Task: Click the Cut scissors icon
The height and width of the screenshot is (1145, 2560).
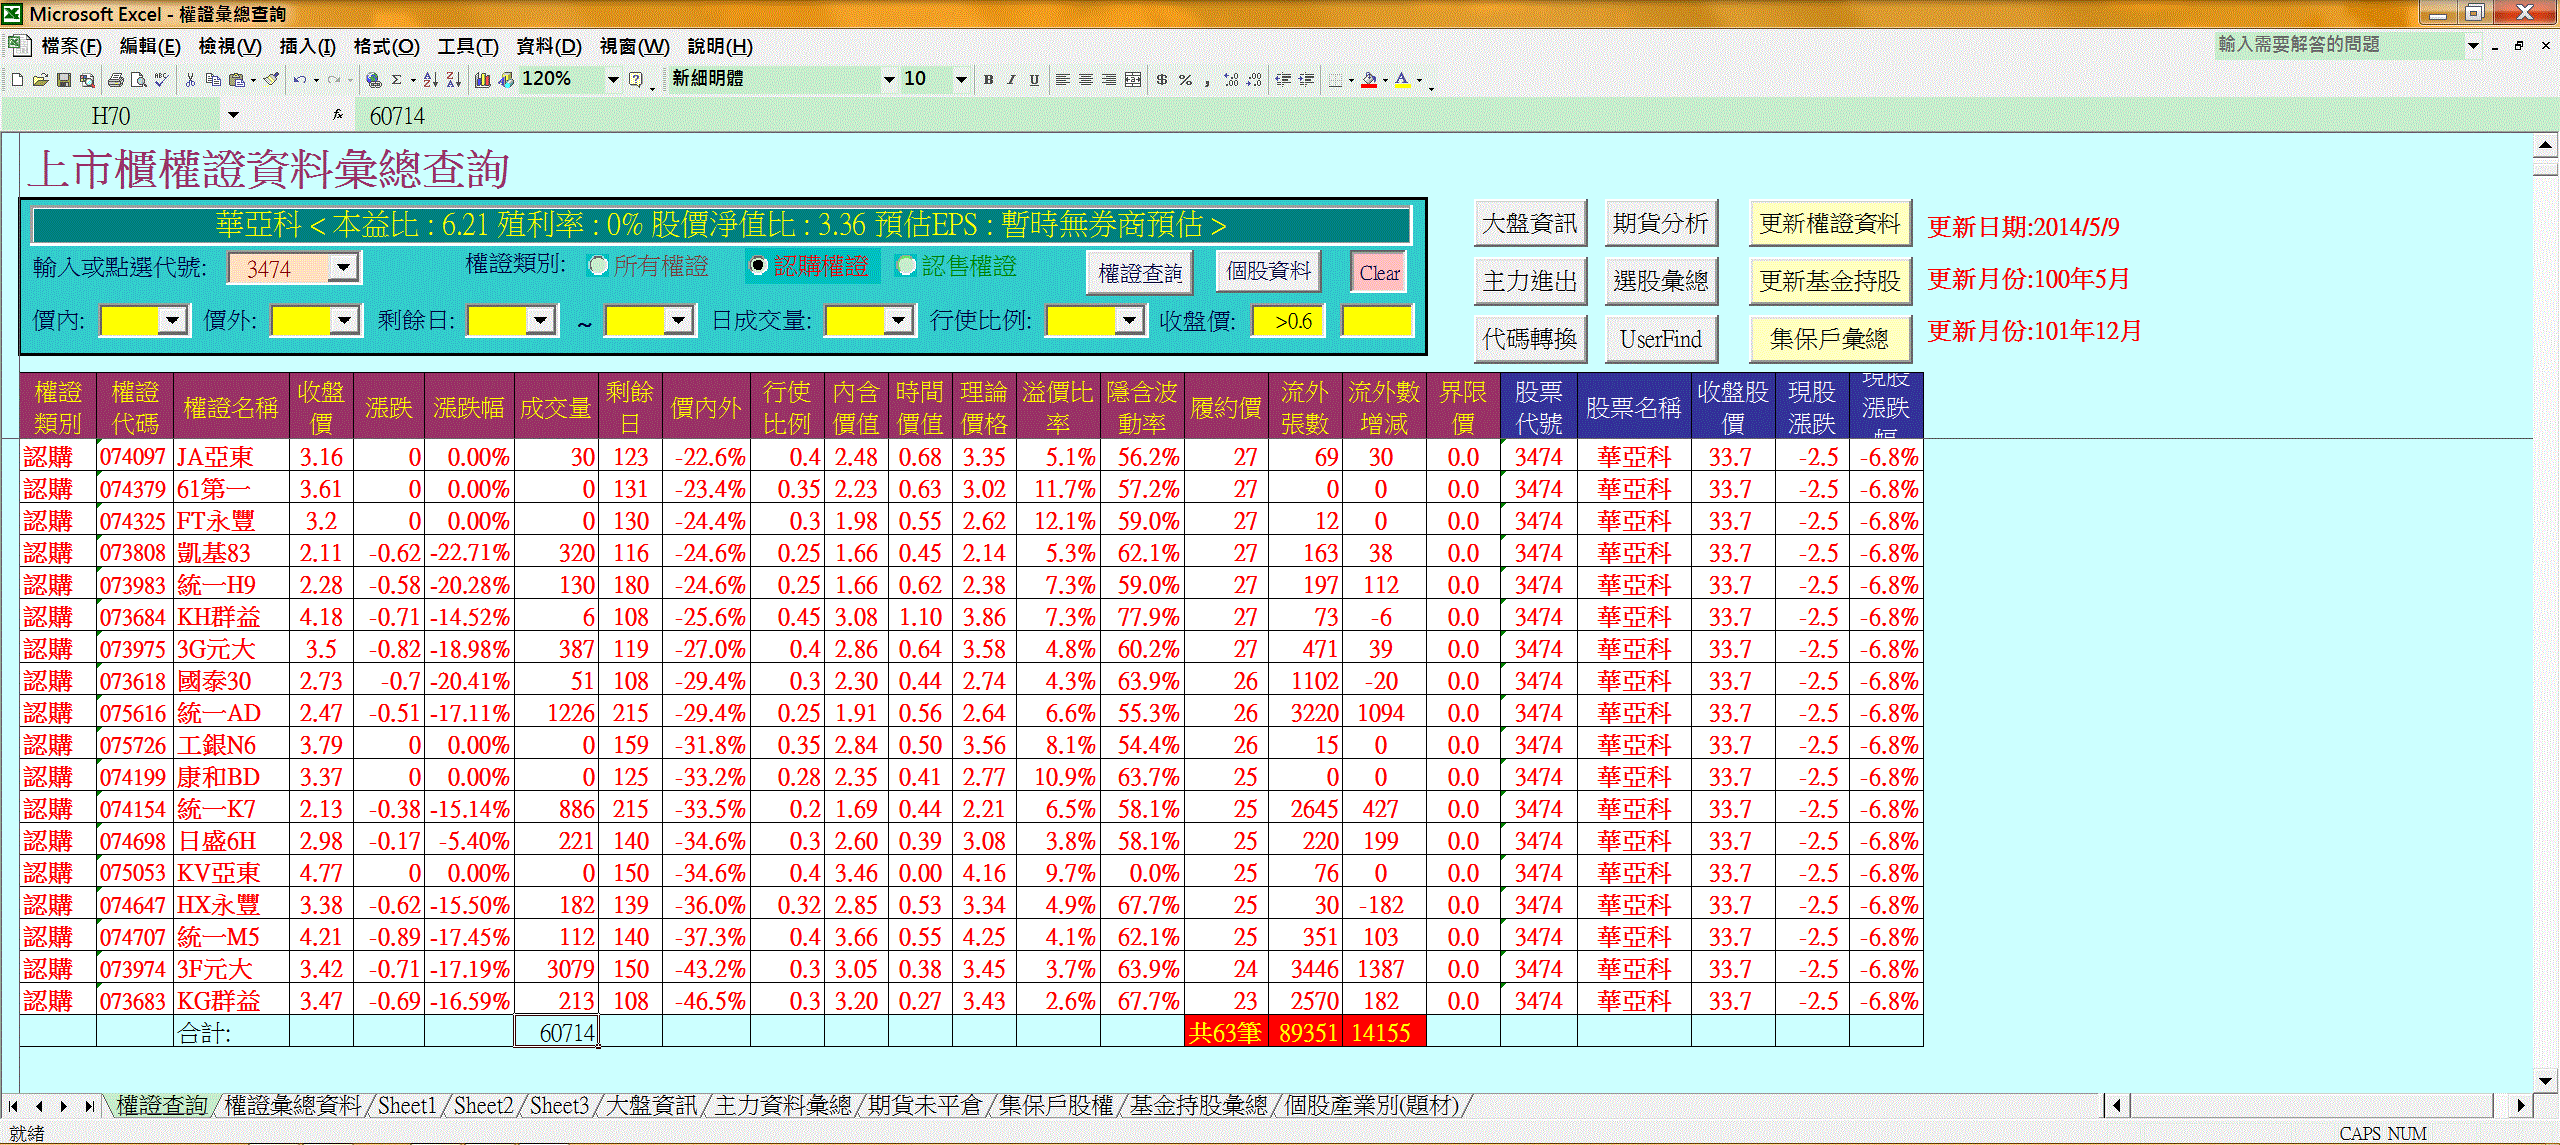Action: (190, 80)
